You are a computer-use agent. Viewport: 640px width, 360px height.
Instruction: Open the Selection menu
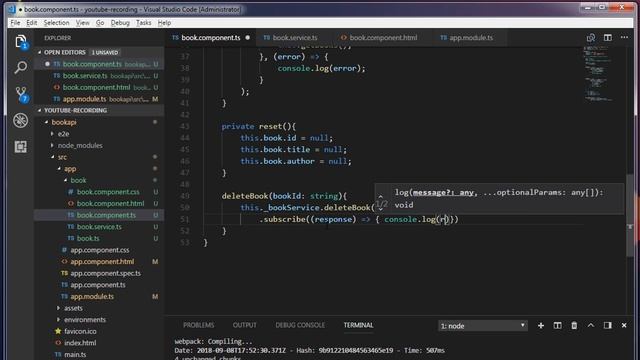click(56, 23)
